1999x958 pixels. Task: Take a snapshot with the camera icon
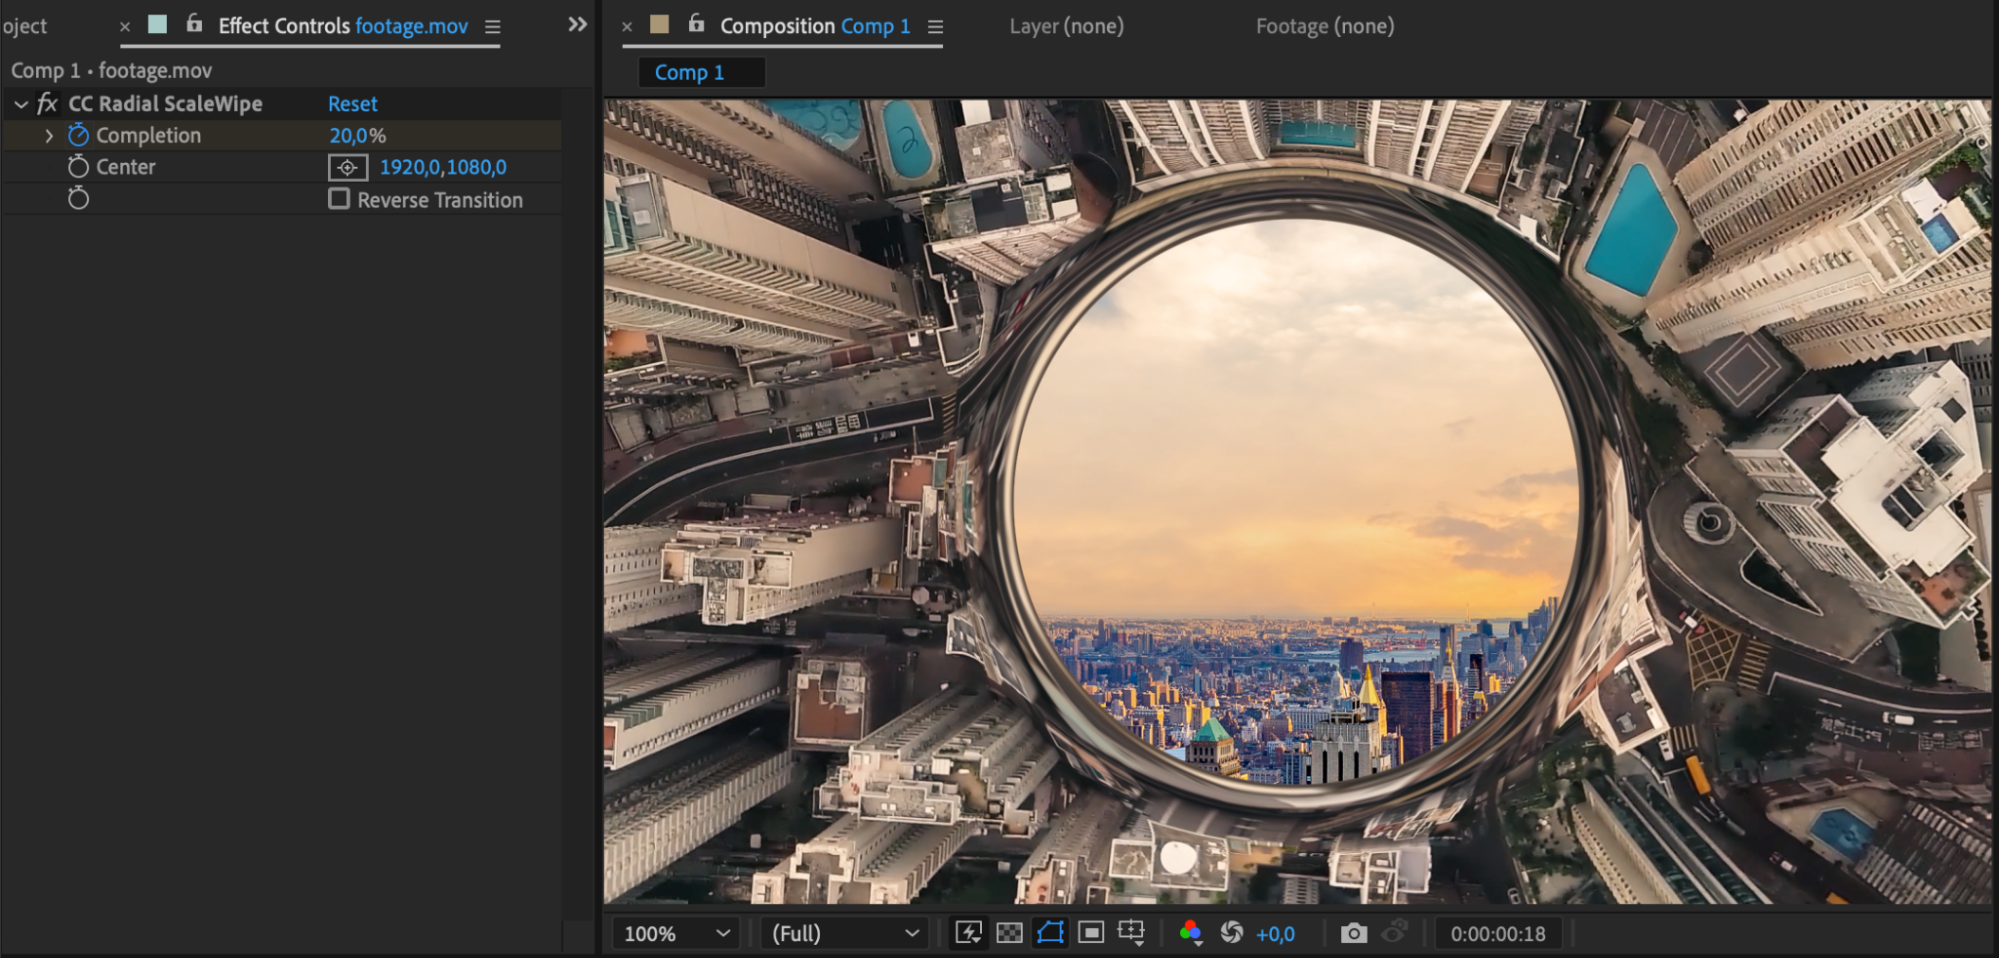pos(1353,933)
